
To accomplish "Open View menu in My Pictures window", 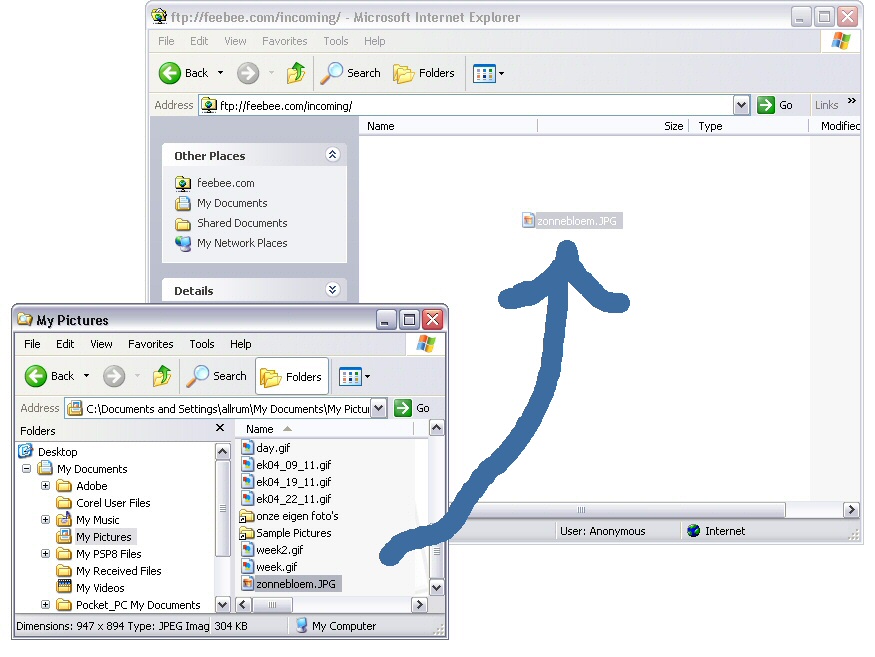I will tap(101, 344).
